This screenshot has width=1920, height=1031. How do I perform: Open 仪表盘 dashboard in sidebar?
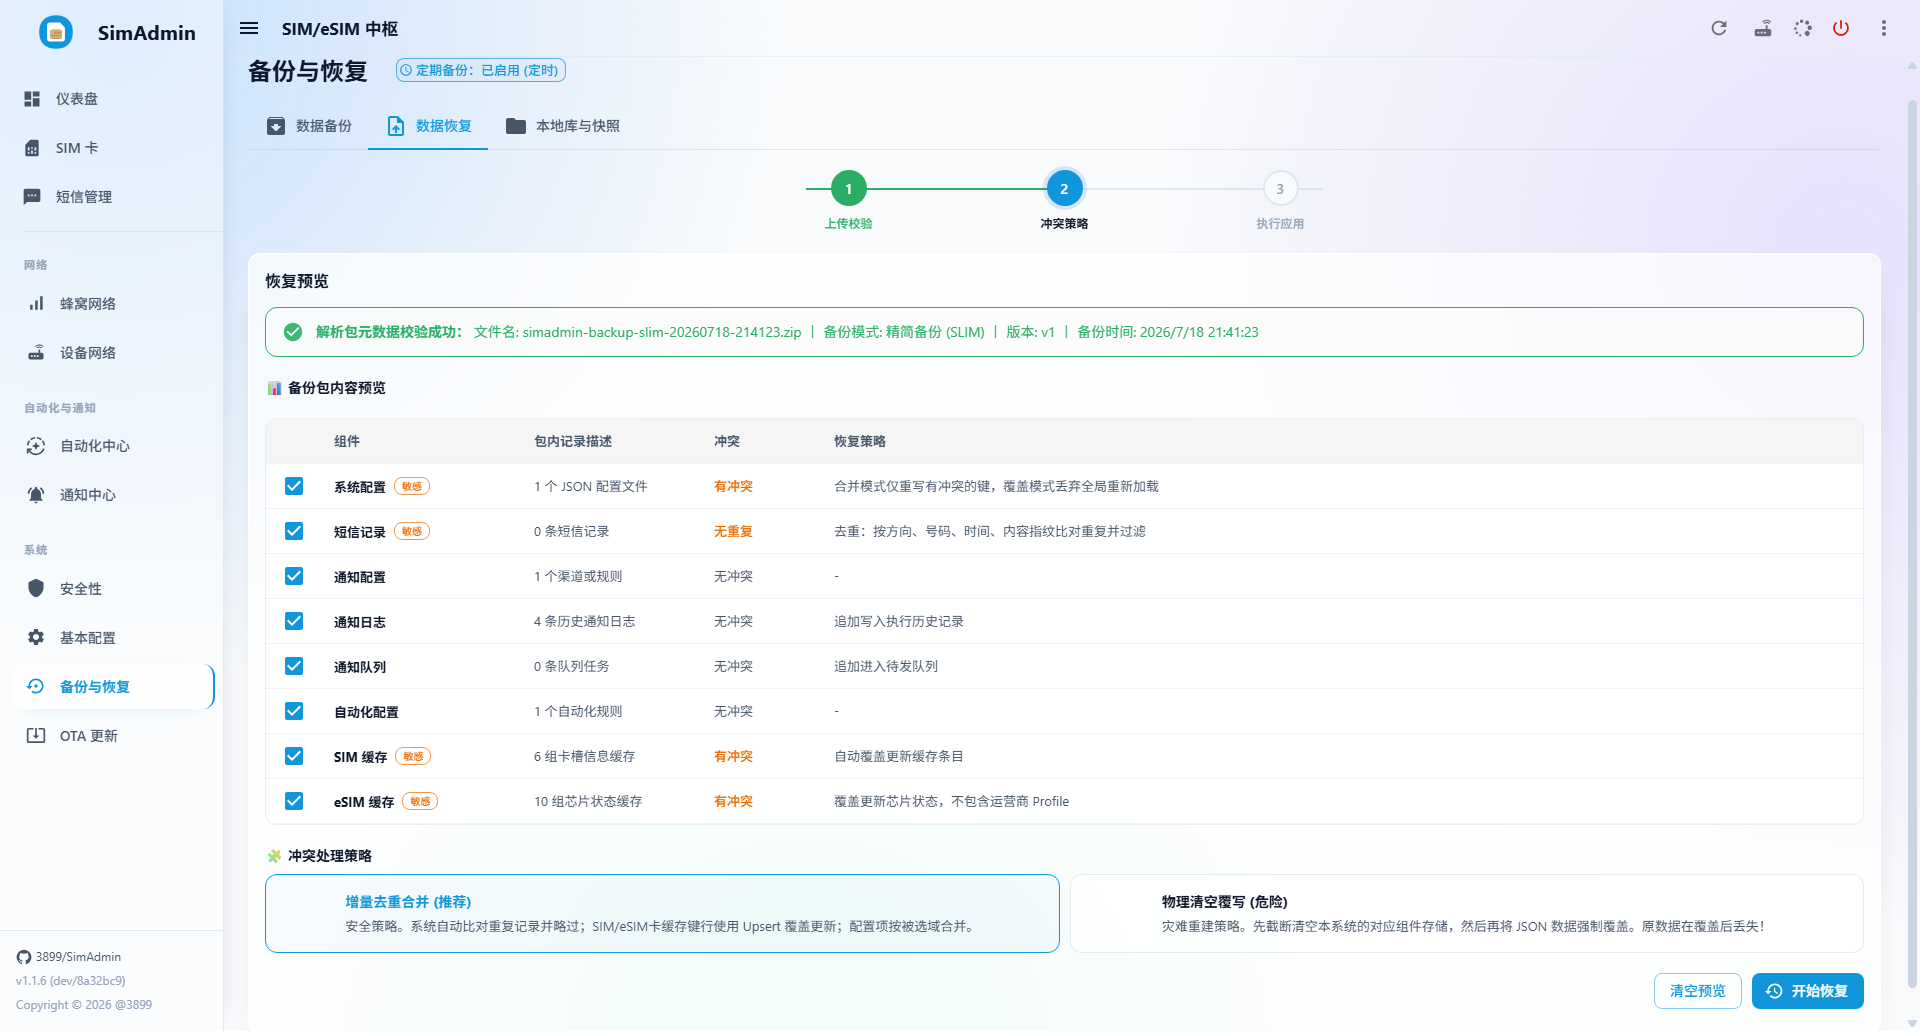click(x=111, y=99)
